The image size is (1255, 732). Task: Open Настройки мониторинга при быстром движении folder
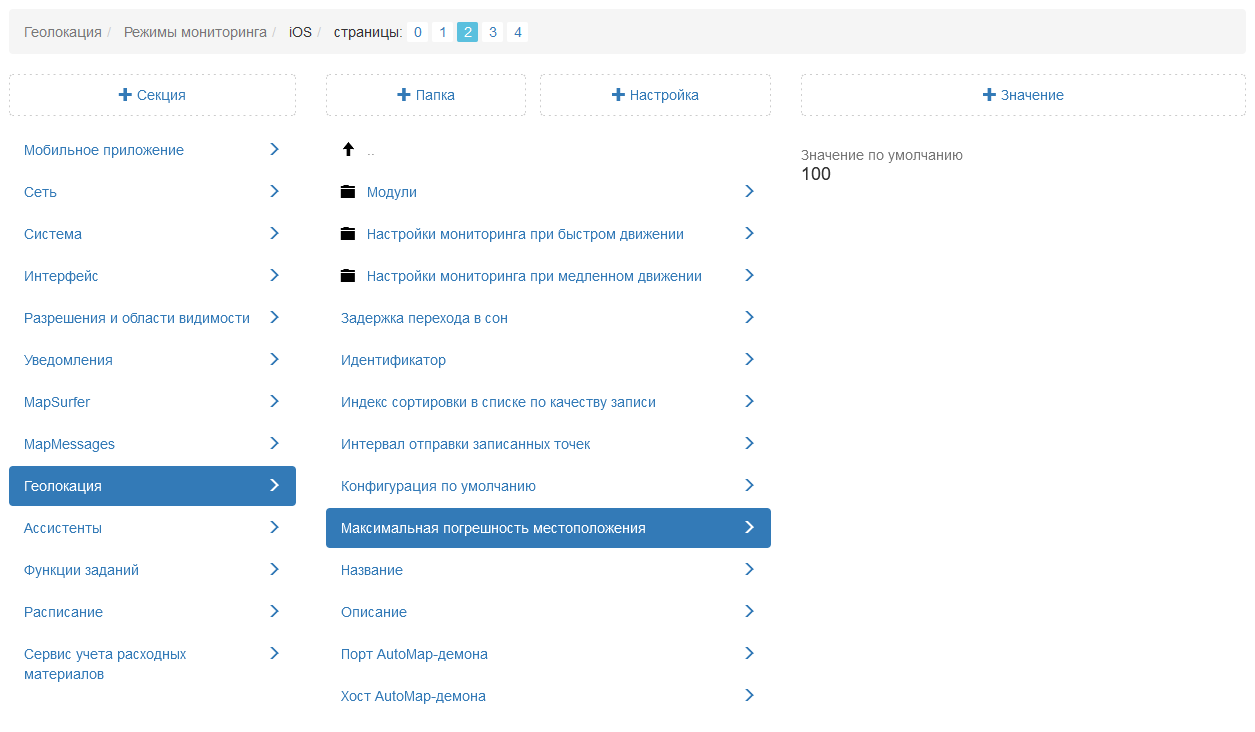(x=548, y=234)
